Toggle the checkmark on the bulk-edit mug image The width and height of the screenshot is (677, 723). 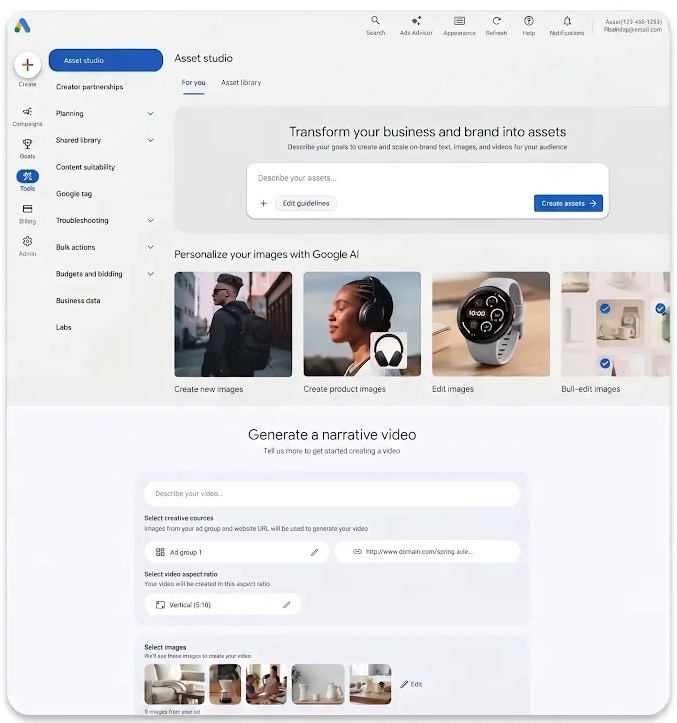pyautogui.click(x=605, y=308)
